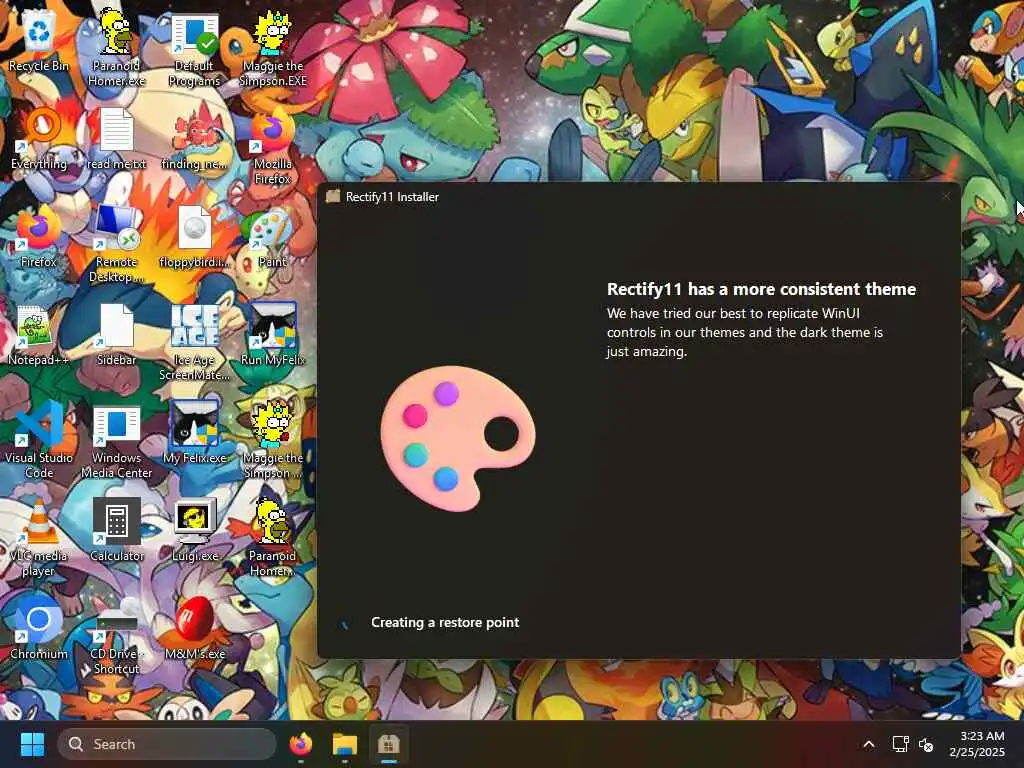1024x768 pixels.
Task: Open the network status tray icon
Action: (901, 744)
